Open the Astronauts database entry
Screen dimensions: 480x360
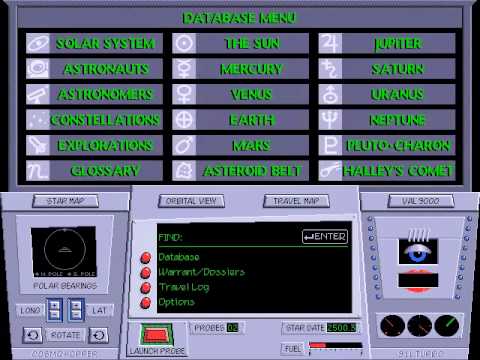[94, 69]
